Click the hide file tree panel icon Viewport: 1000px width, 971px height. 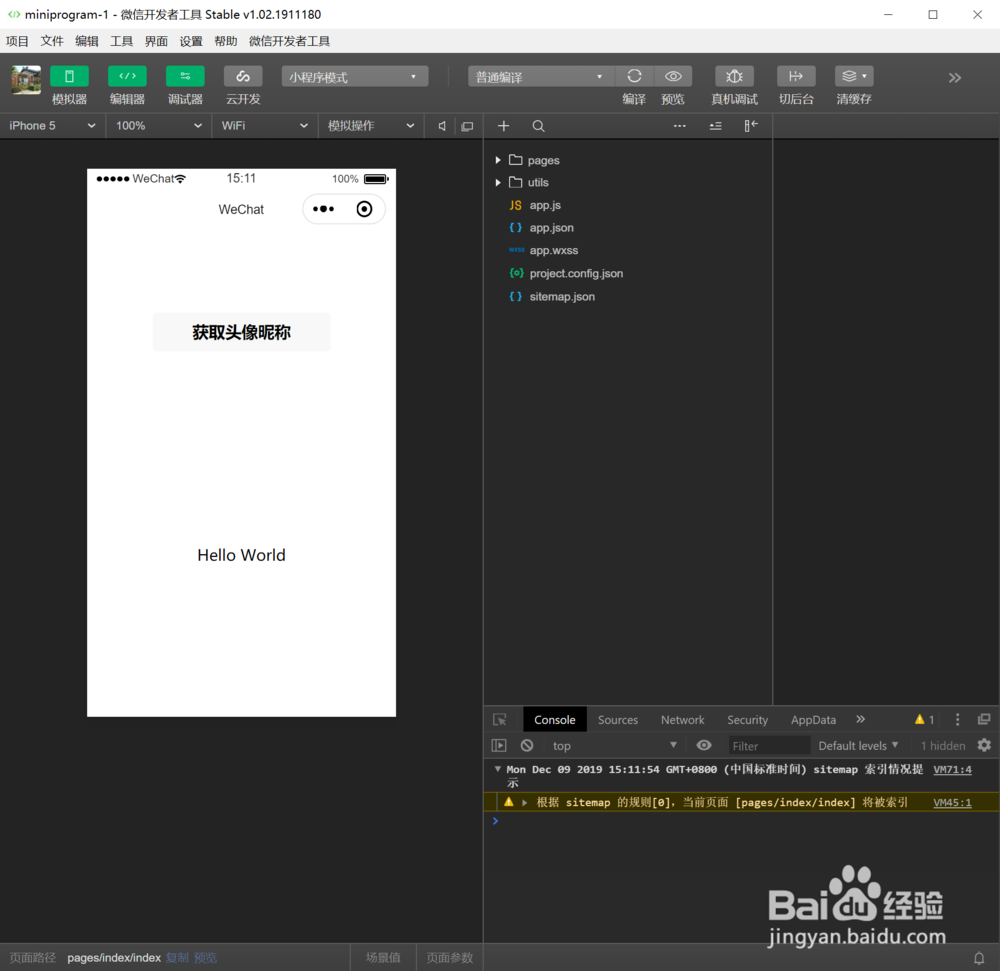pos(751,126)
